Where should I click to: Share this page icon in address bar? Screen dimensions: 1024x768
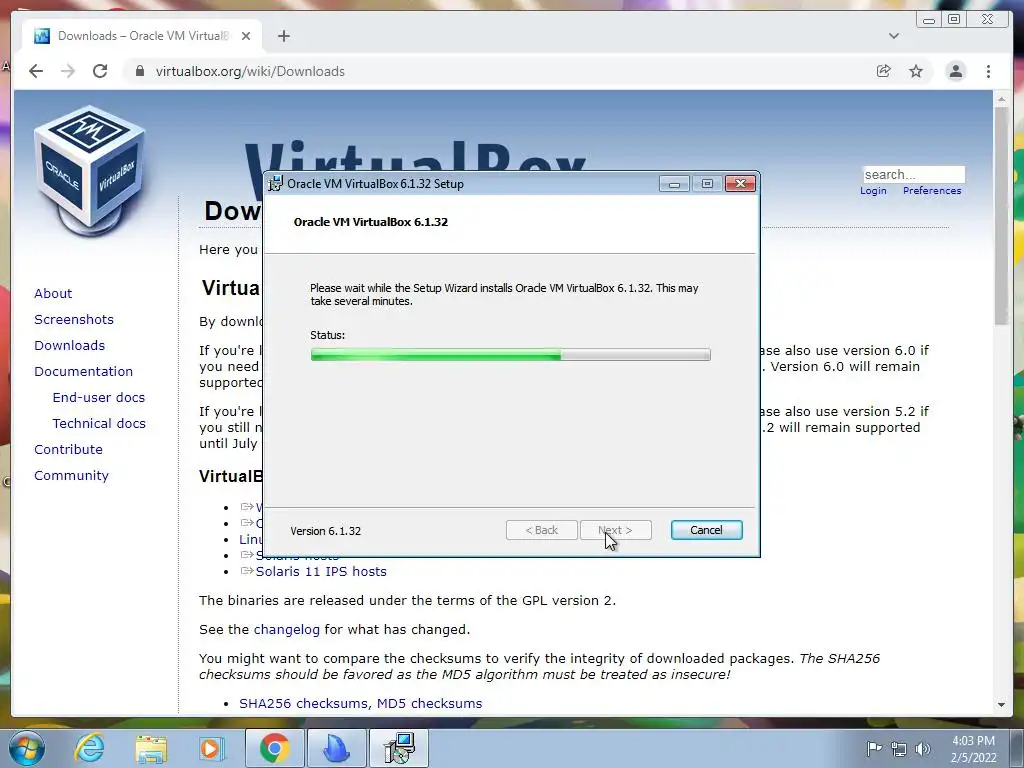[x=884, y=71]
